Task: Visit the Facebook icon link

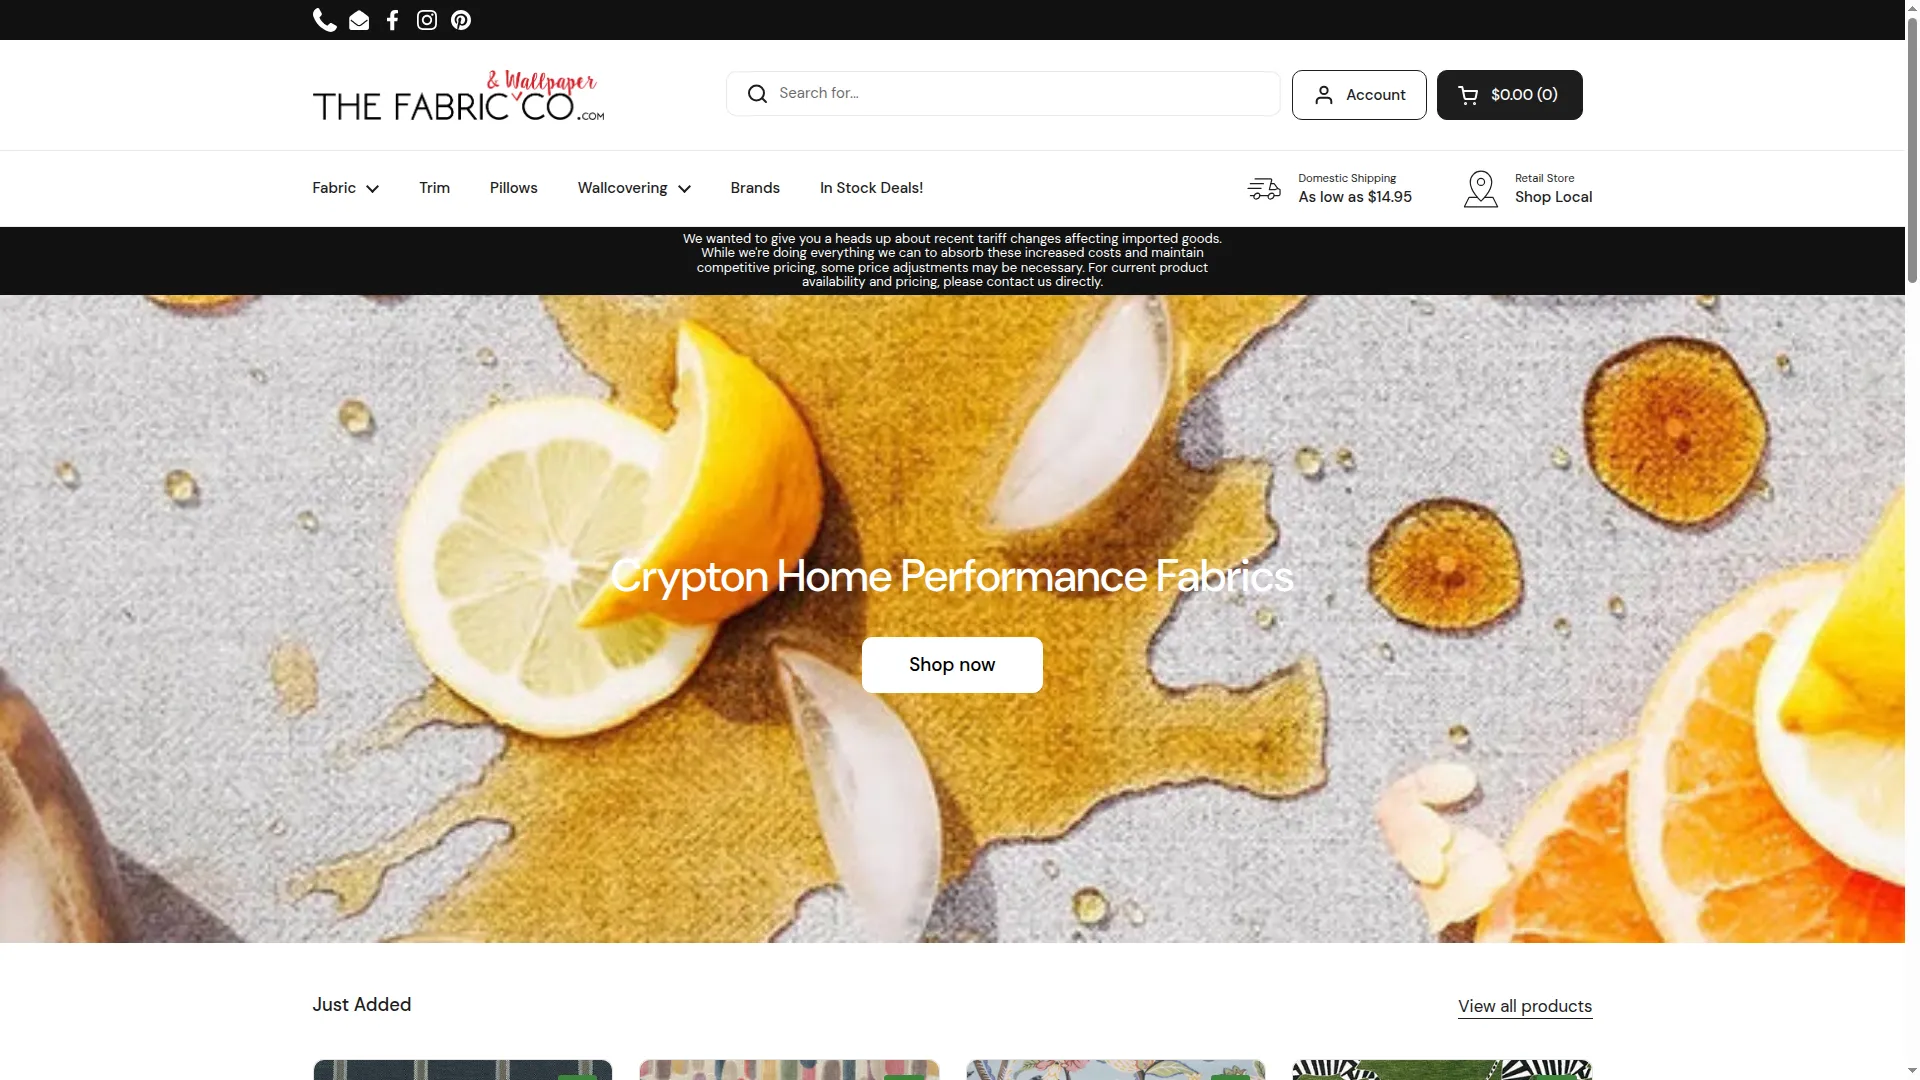Action: coord(393,20)
